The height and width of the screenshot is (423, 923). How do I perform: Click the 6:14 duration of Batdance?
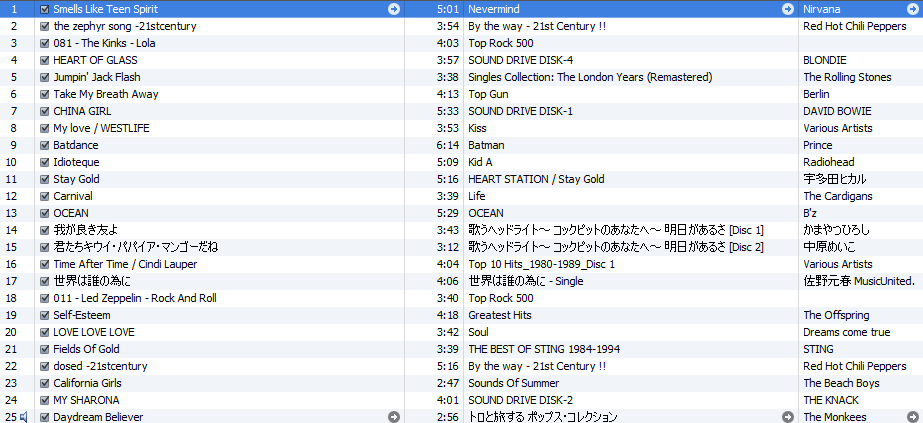tap(447, 145)
